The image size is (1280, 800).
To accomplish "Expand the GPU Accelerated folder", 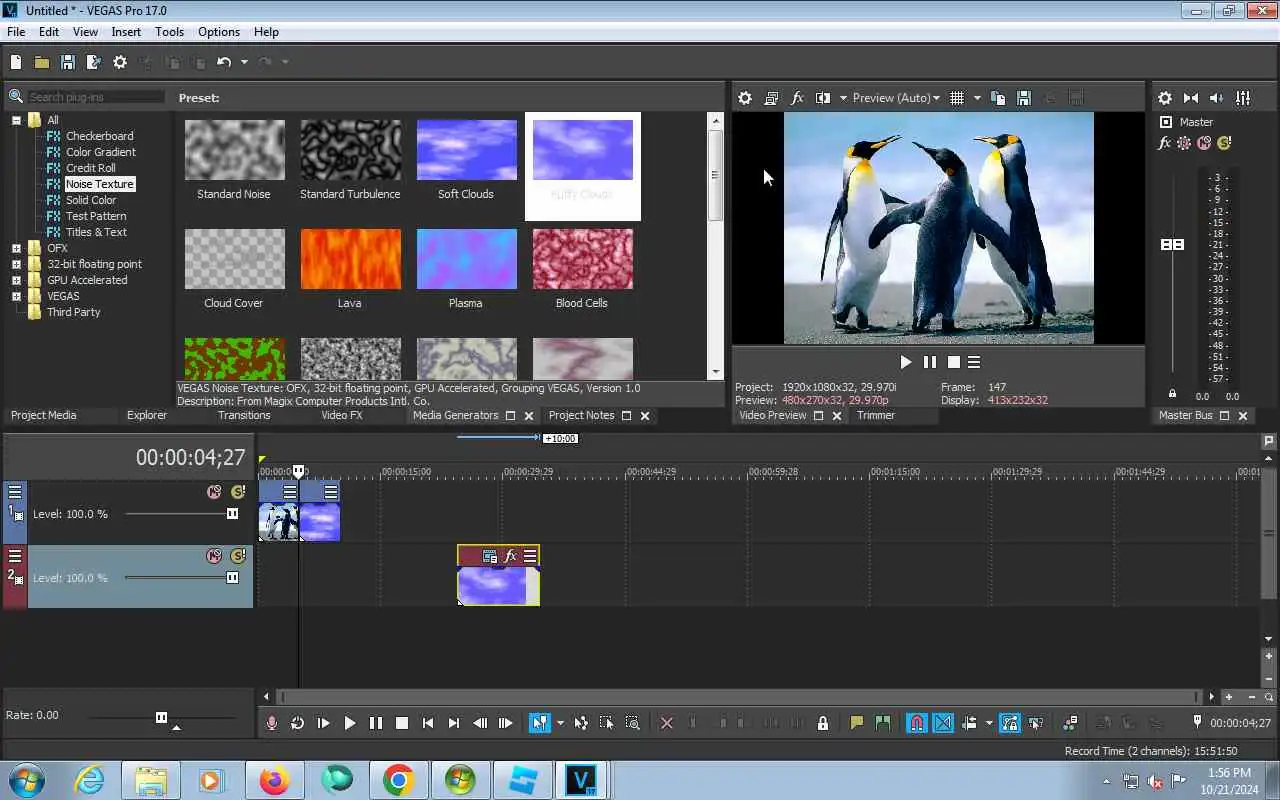I will (x=16, y=280).
